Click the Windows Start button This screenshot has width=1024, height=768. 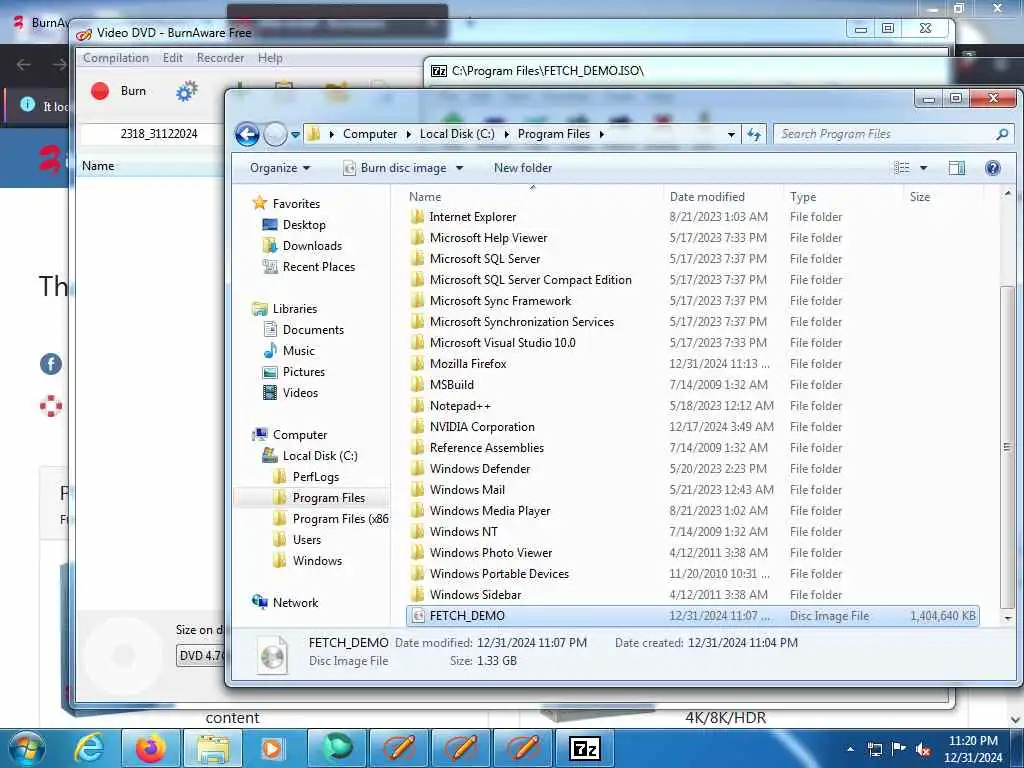(27, 748)
